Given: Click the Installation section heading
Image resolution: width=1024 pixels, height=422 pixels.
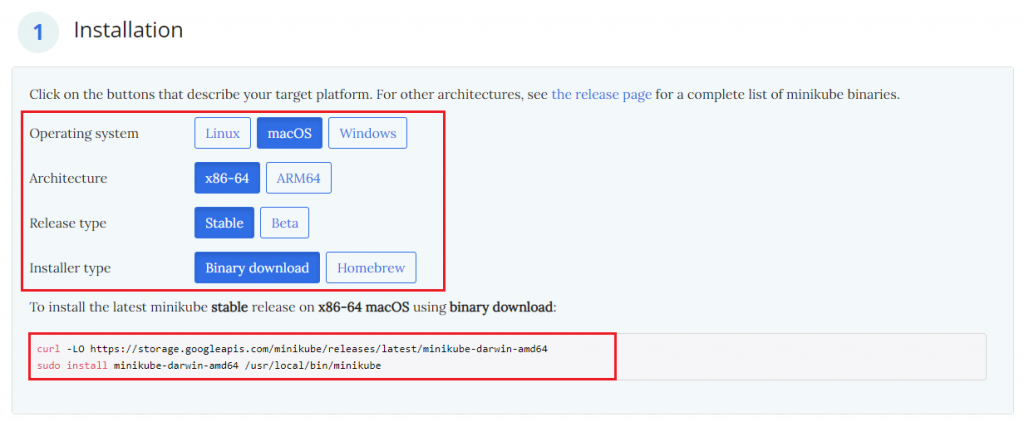Looking at the screenshot, I should coord(128,29).
